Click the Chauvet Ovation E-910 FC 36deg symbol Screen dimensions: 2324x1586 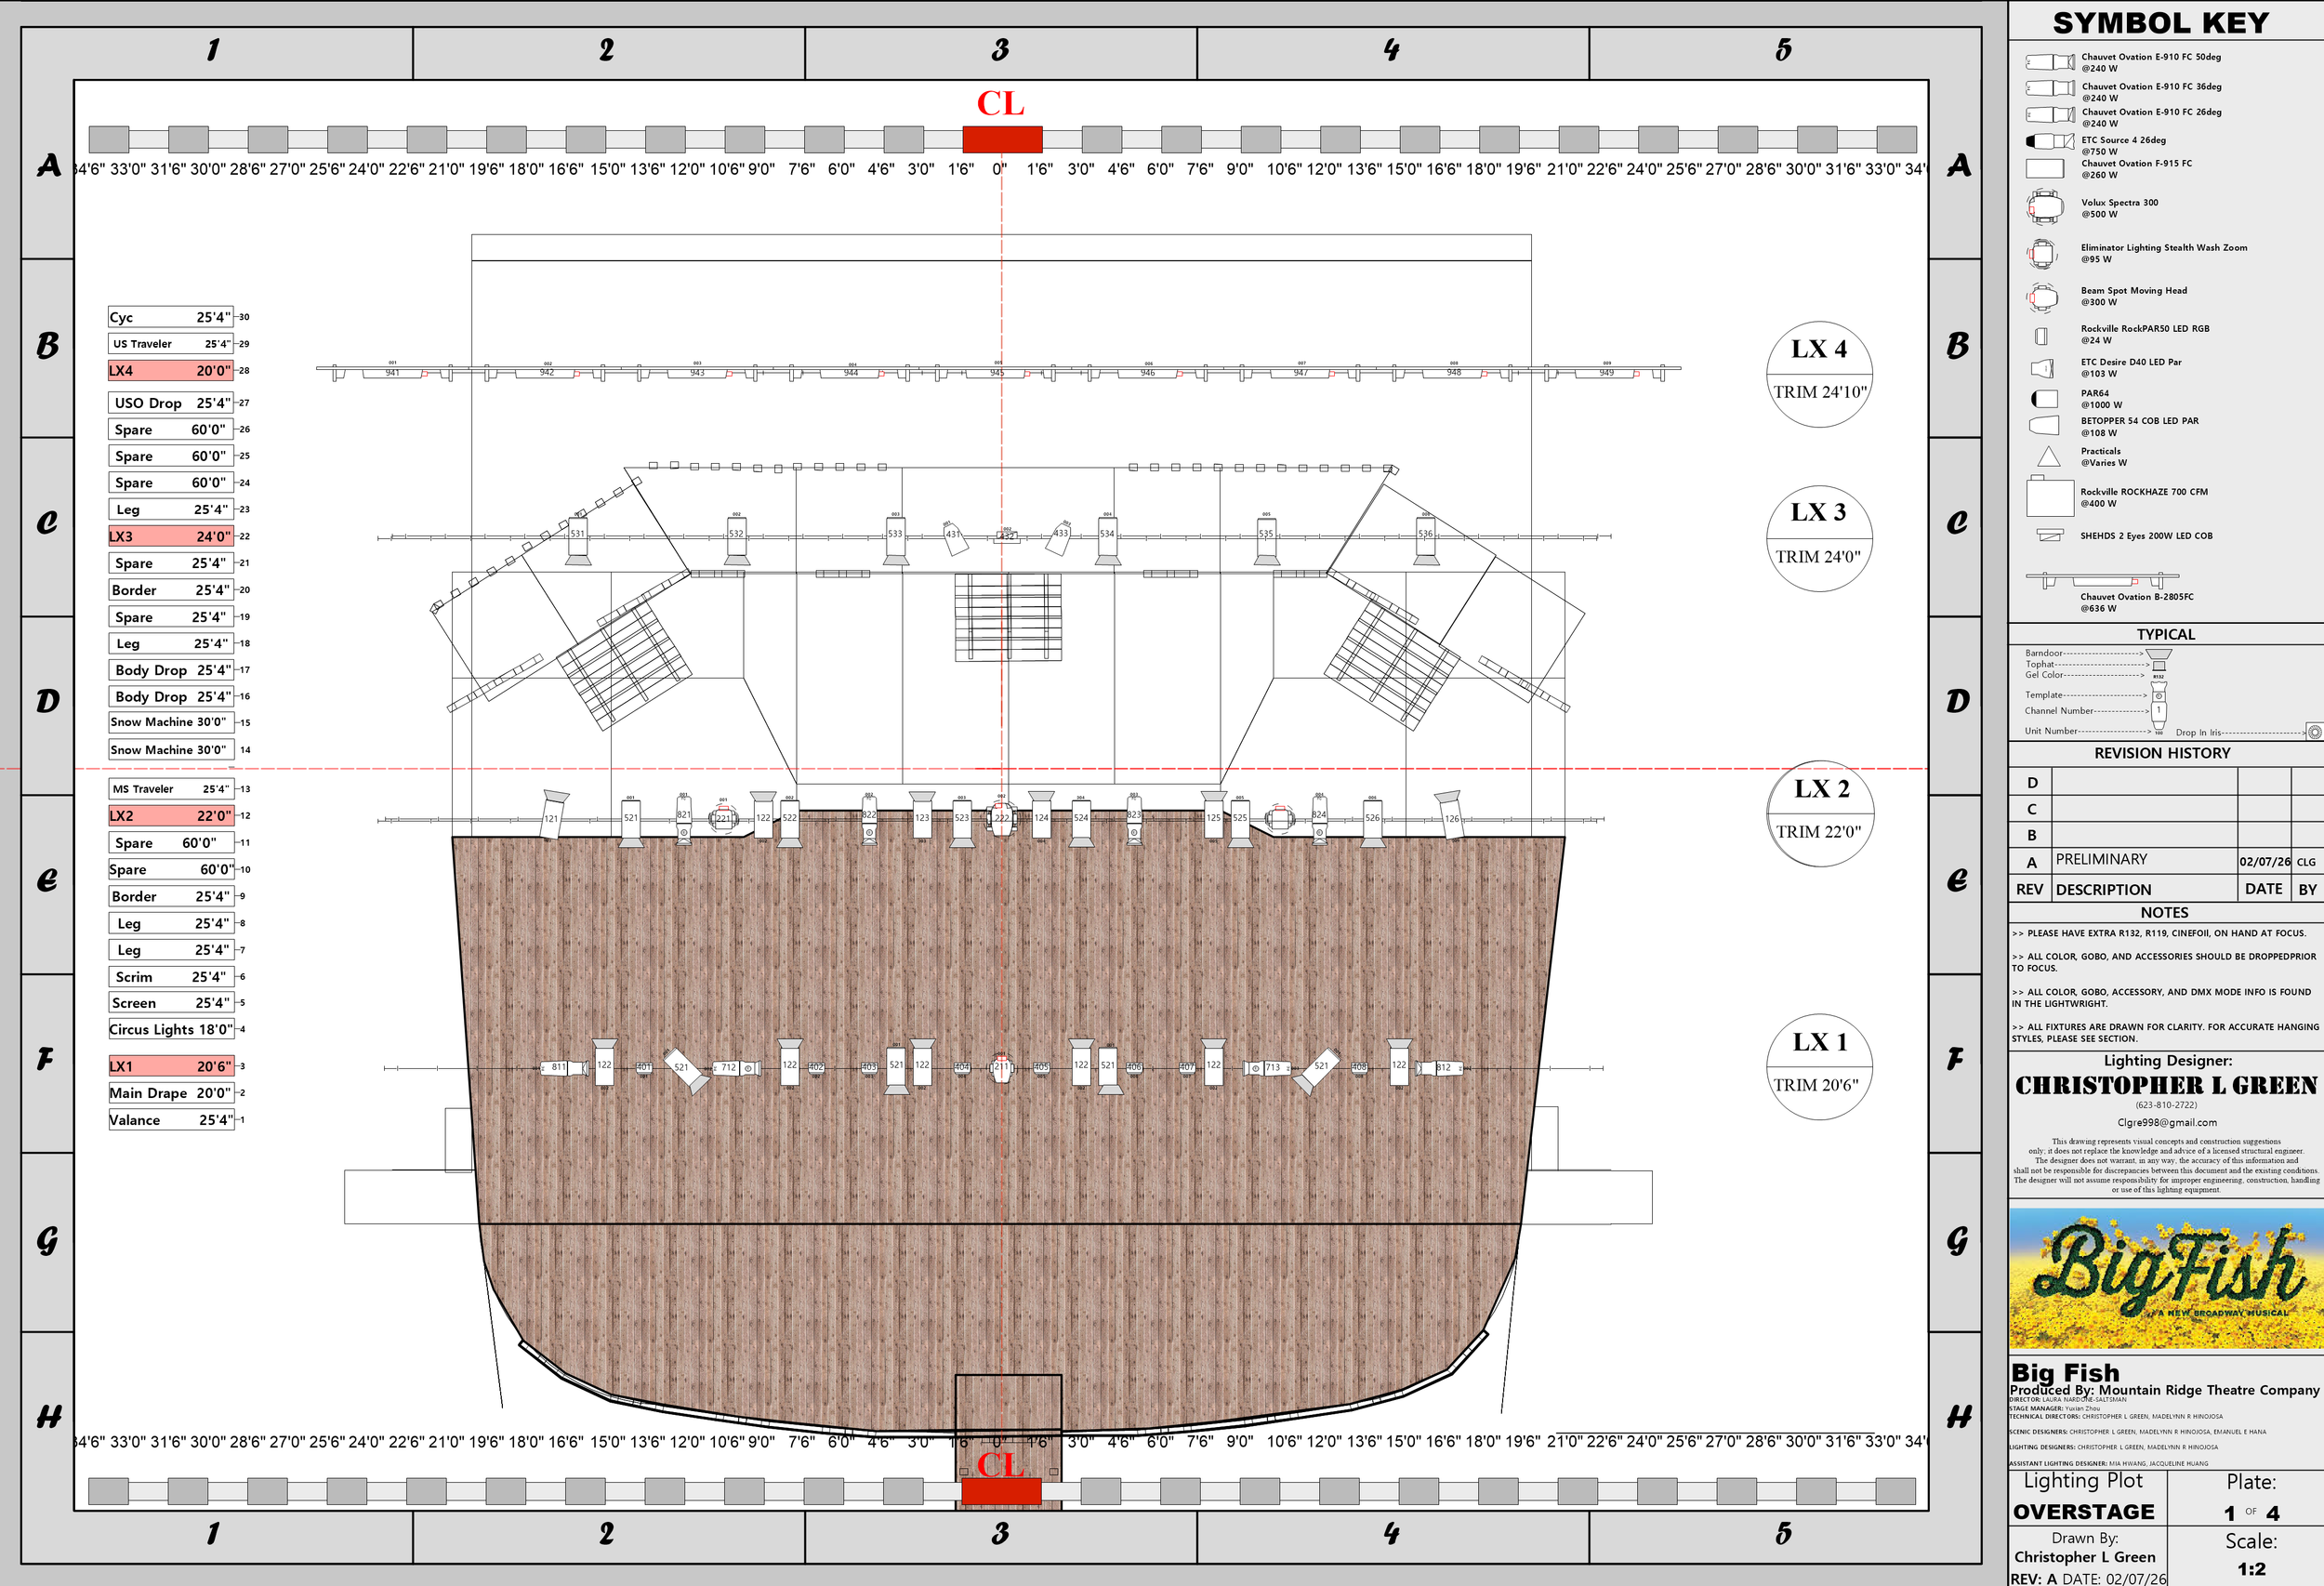click(2050, 89)
